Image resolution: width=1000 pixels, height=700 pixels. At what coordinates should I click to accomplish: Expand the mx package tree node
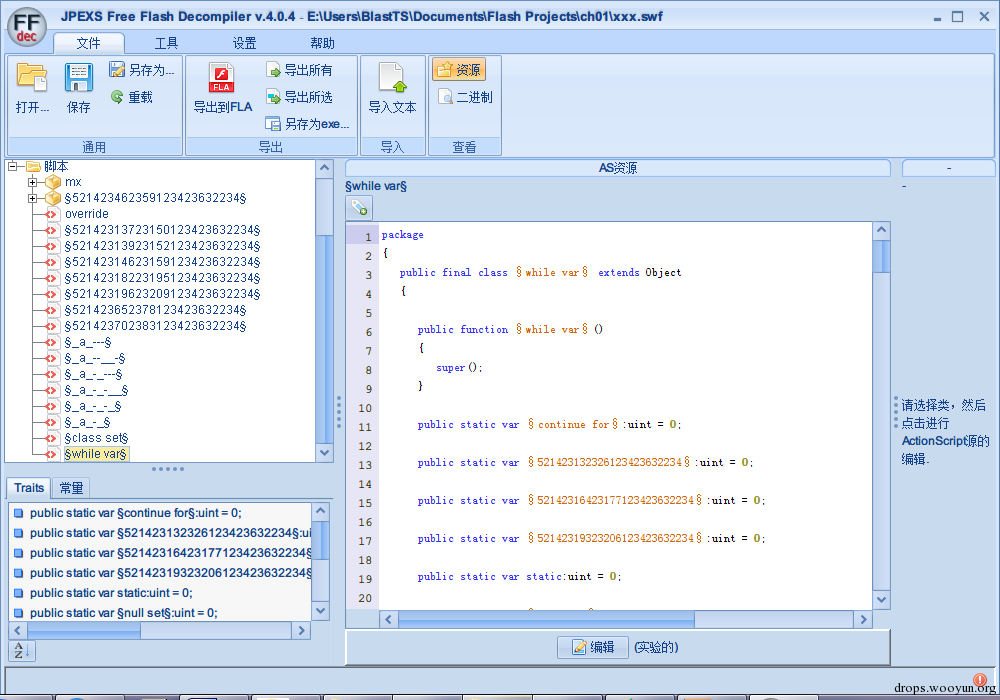pos(33,182)
